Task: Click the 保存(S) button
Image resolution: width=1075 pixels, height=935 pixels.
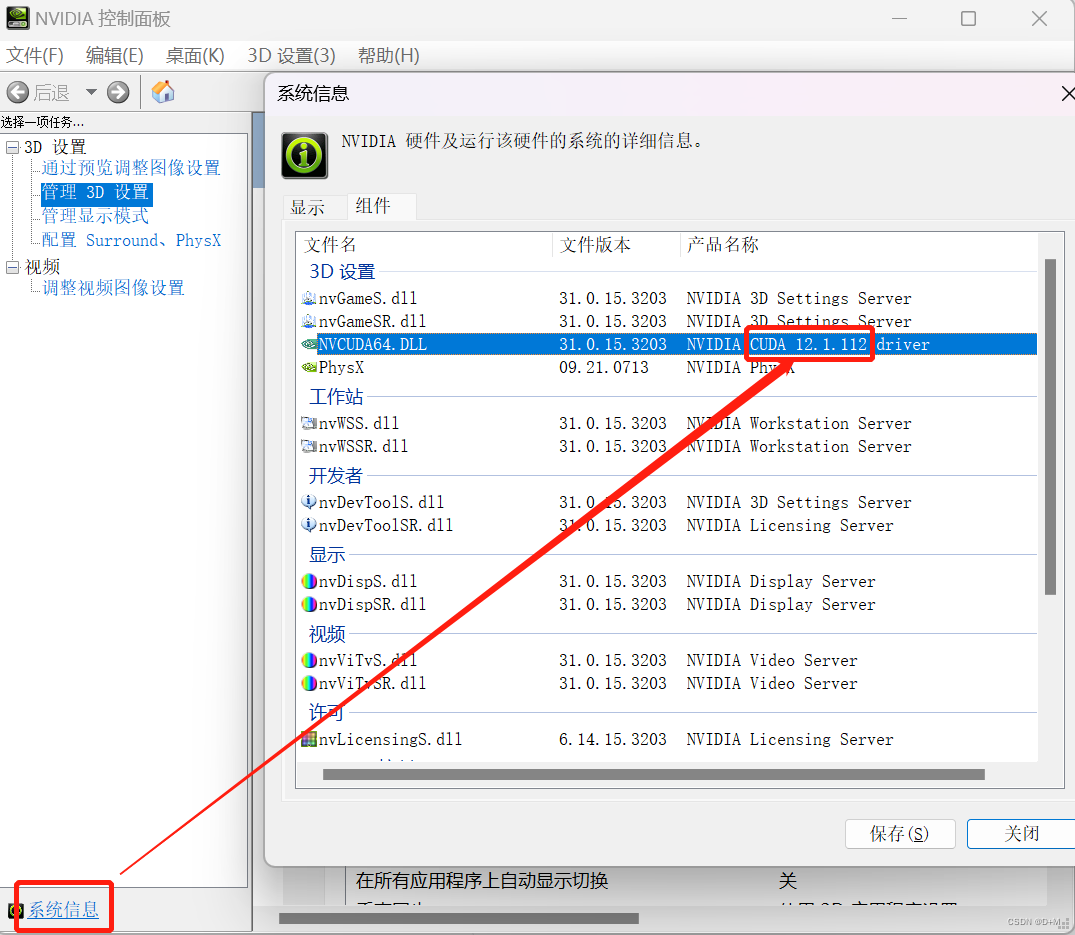Action: pyautogui.click(x=899, y=834)
